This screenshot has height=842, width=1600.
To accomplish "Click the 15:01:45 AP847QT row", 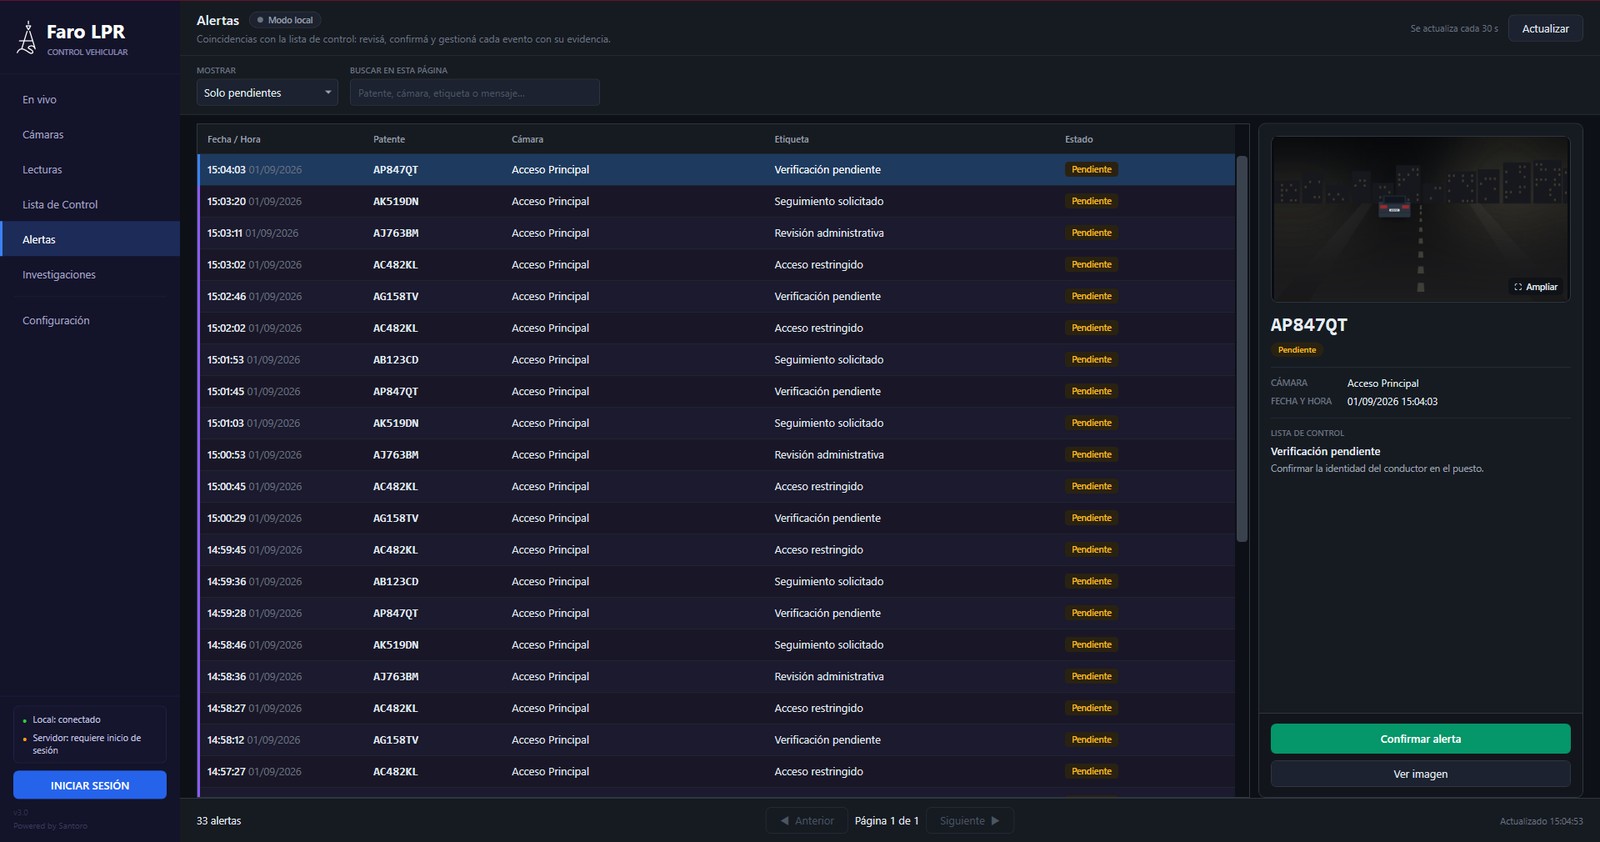I will click(716, 392).
